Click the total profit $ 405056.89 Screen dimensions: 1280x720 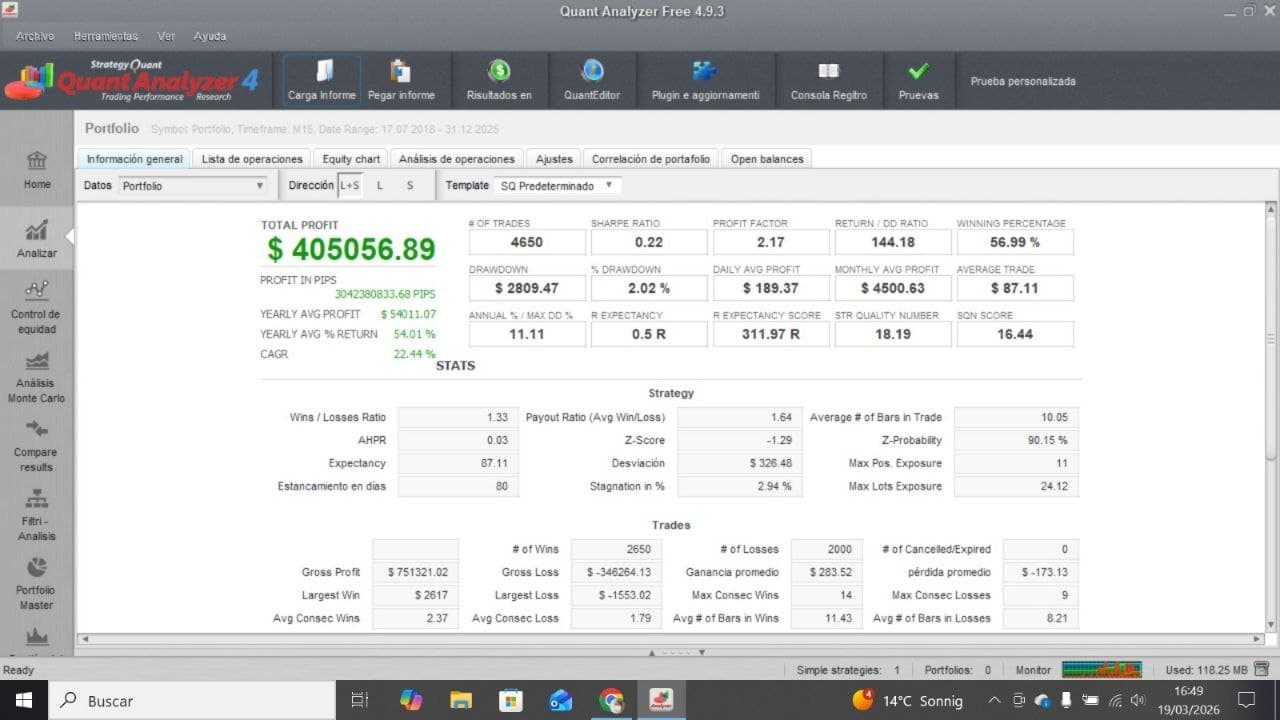(351, 249)
